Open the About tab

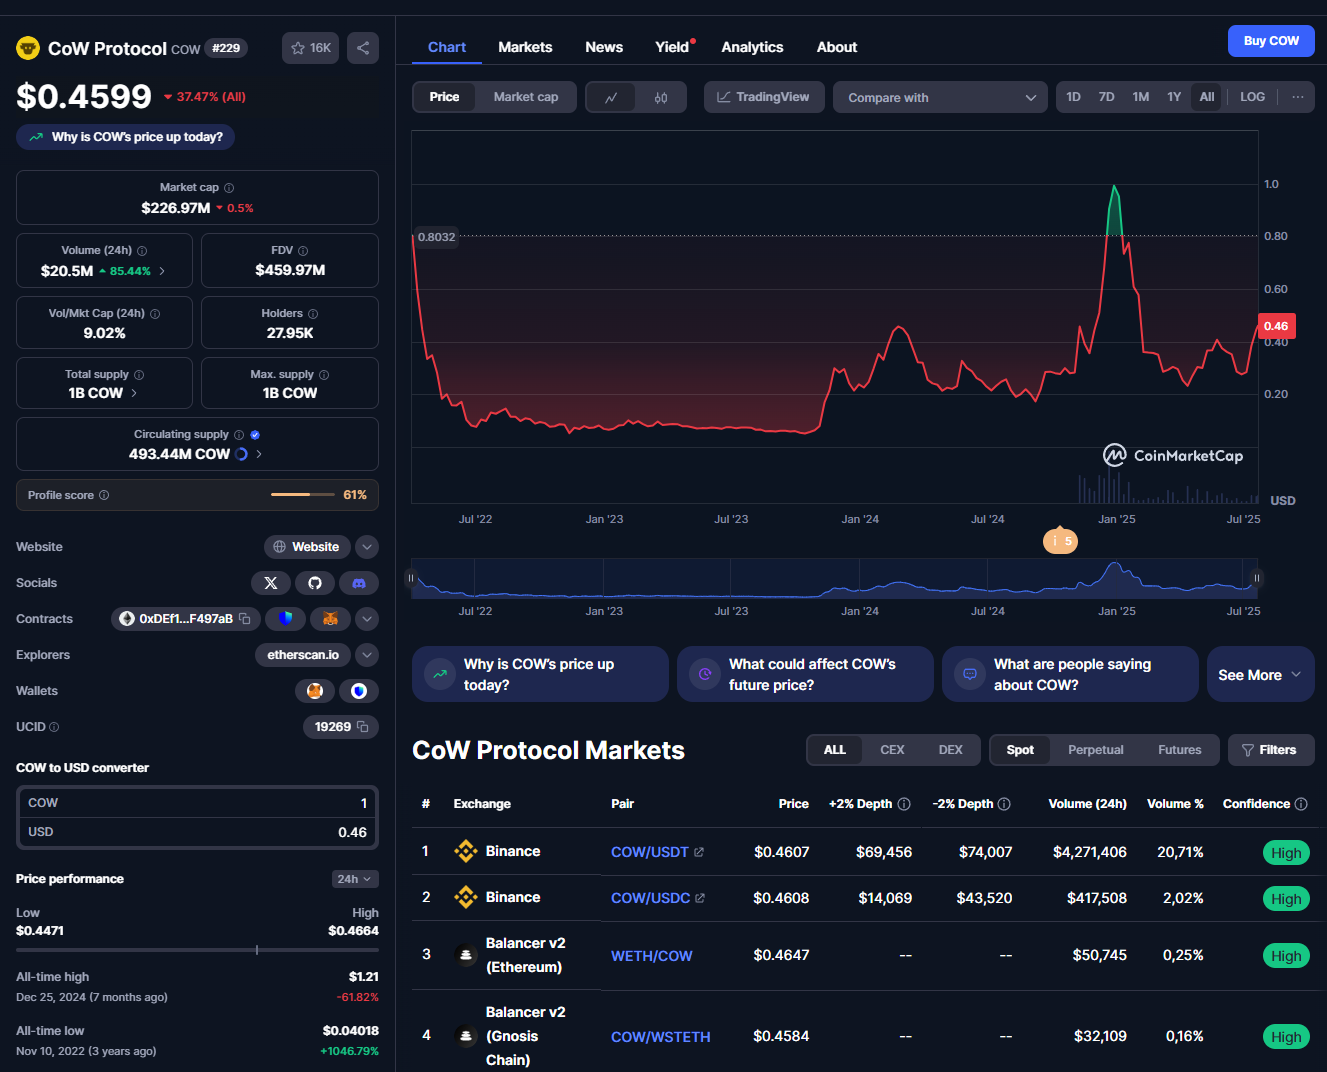[x=837, y=47]
